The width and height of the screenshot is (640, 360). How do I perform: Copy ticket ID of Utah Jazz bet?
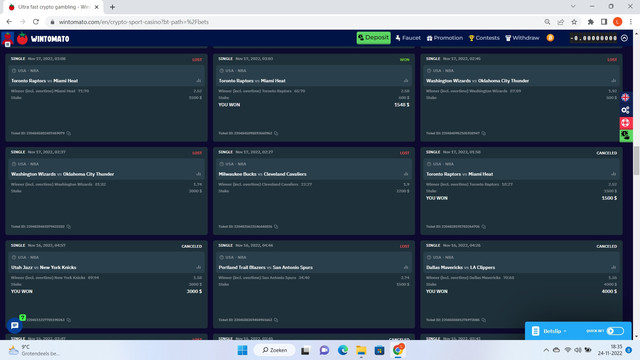coord(69,320)
